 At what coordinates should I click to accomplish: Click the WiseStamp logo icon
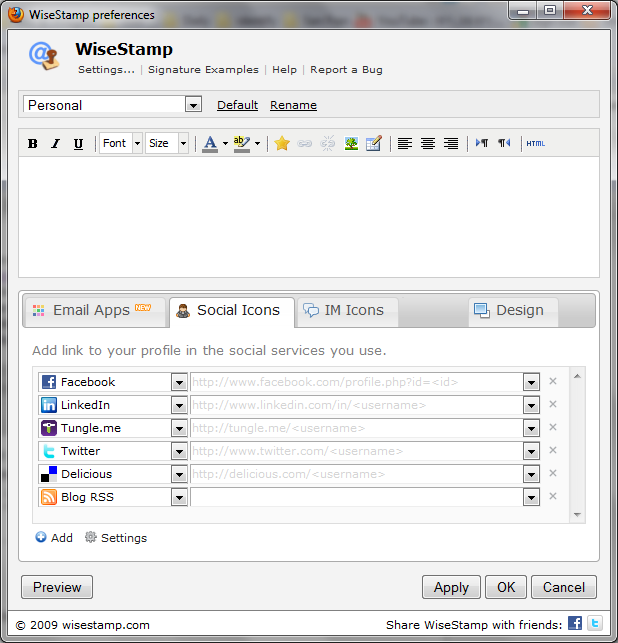pos(44,55)
